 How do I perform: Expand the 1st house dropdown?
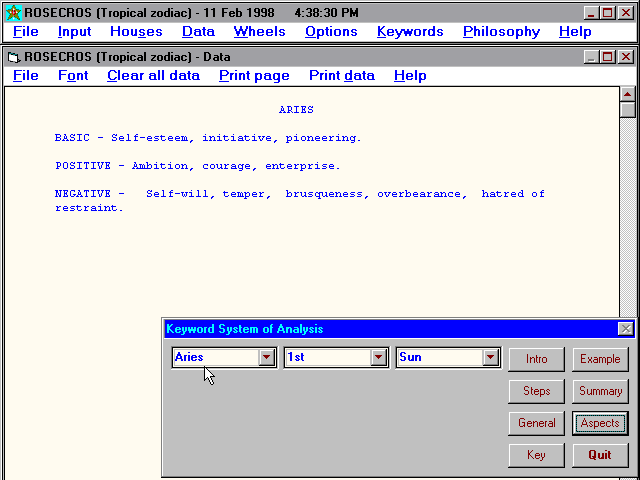tap(378, 357)
